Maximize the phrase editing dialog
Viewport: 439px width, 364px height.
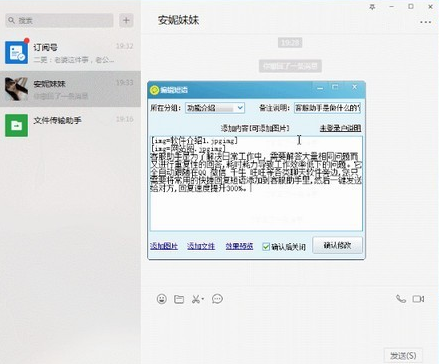(x=335, y=87)
